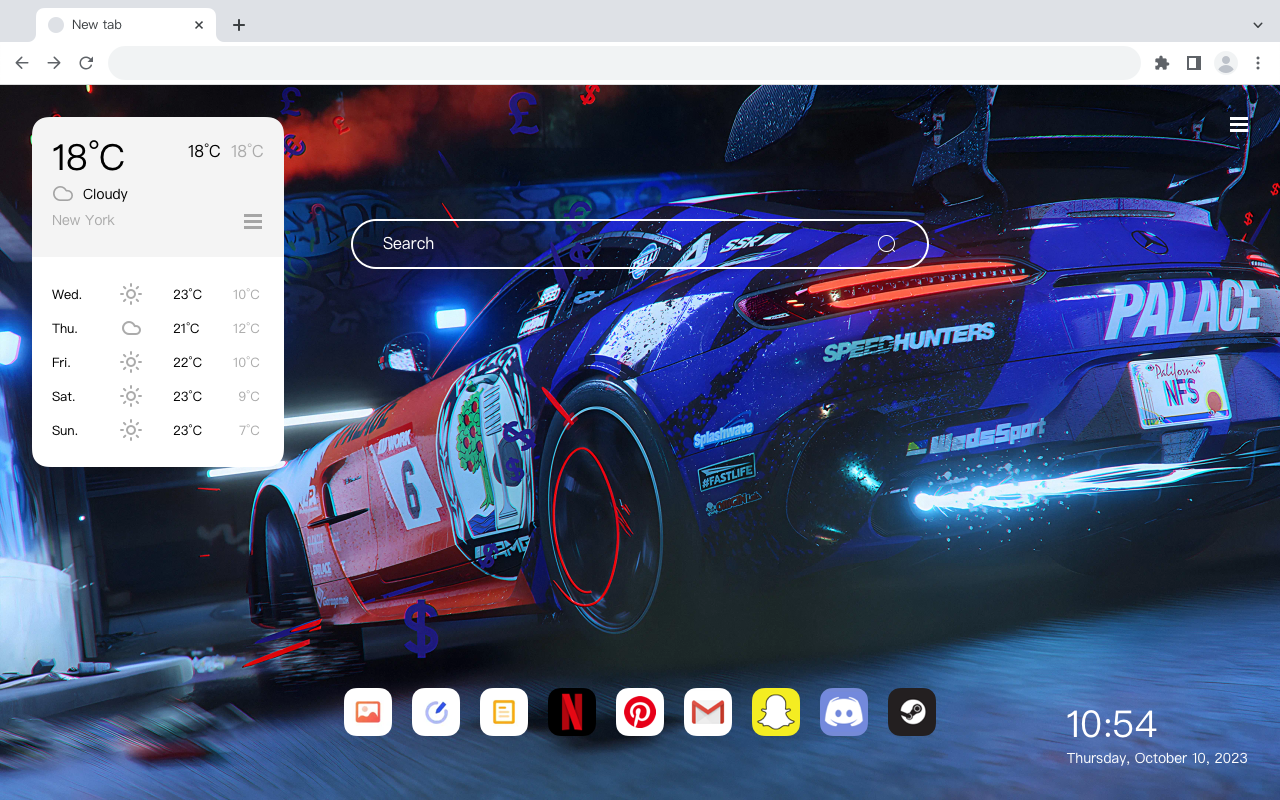This screenshot has width=1280, height=800.
Task: Expand the tab search chevron
Action: click(x=1258, y=25)
